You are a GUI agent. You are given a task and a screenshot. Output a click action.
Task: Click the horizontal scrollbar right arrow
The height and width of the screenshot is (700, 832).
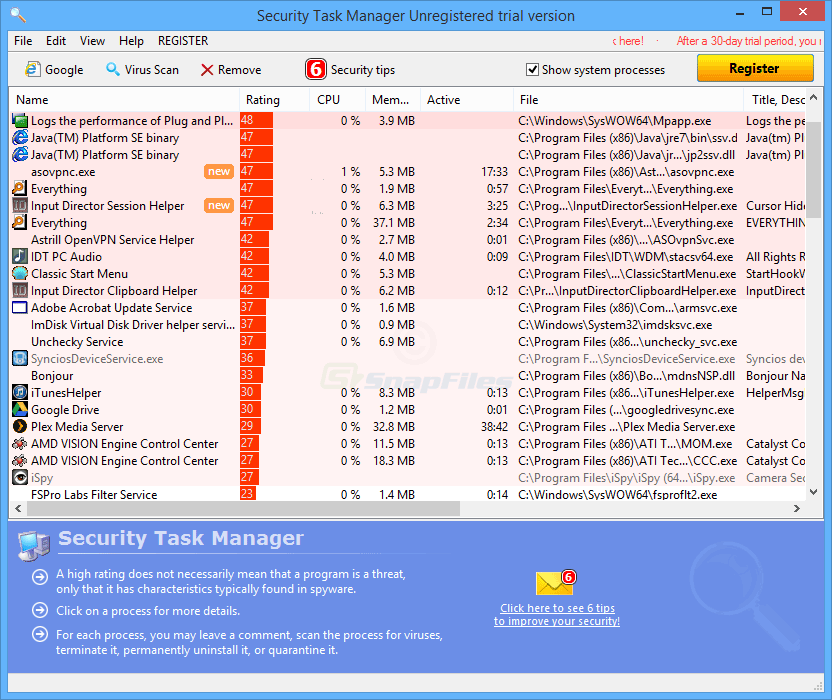tap(796, 508)
